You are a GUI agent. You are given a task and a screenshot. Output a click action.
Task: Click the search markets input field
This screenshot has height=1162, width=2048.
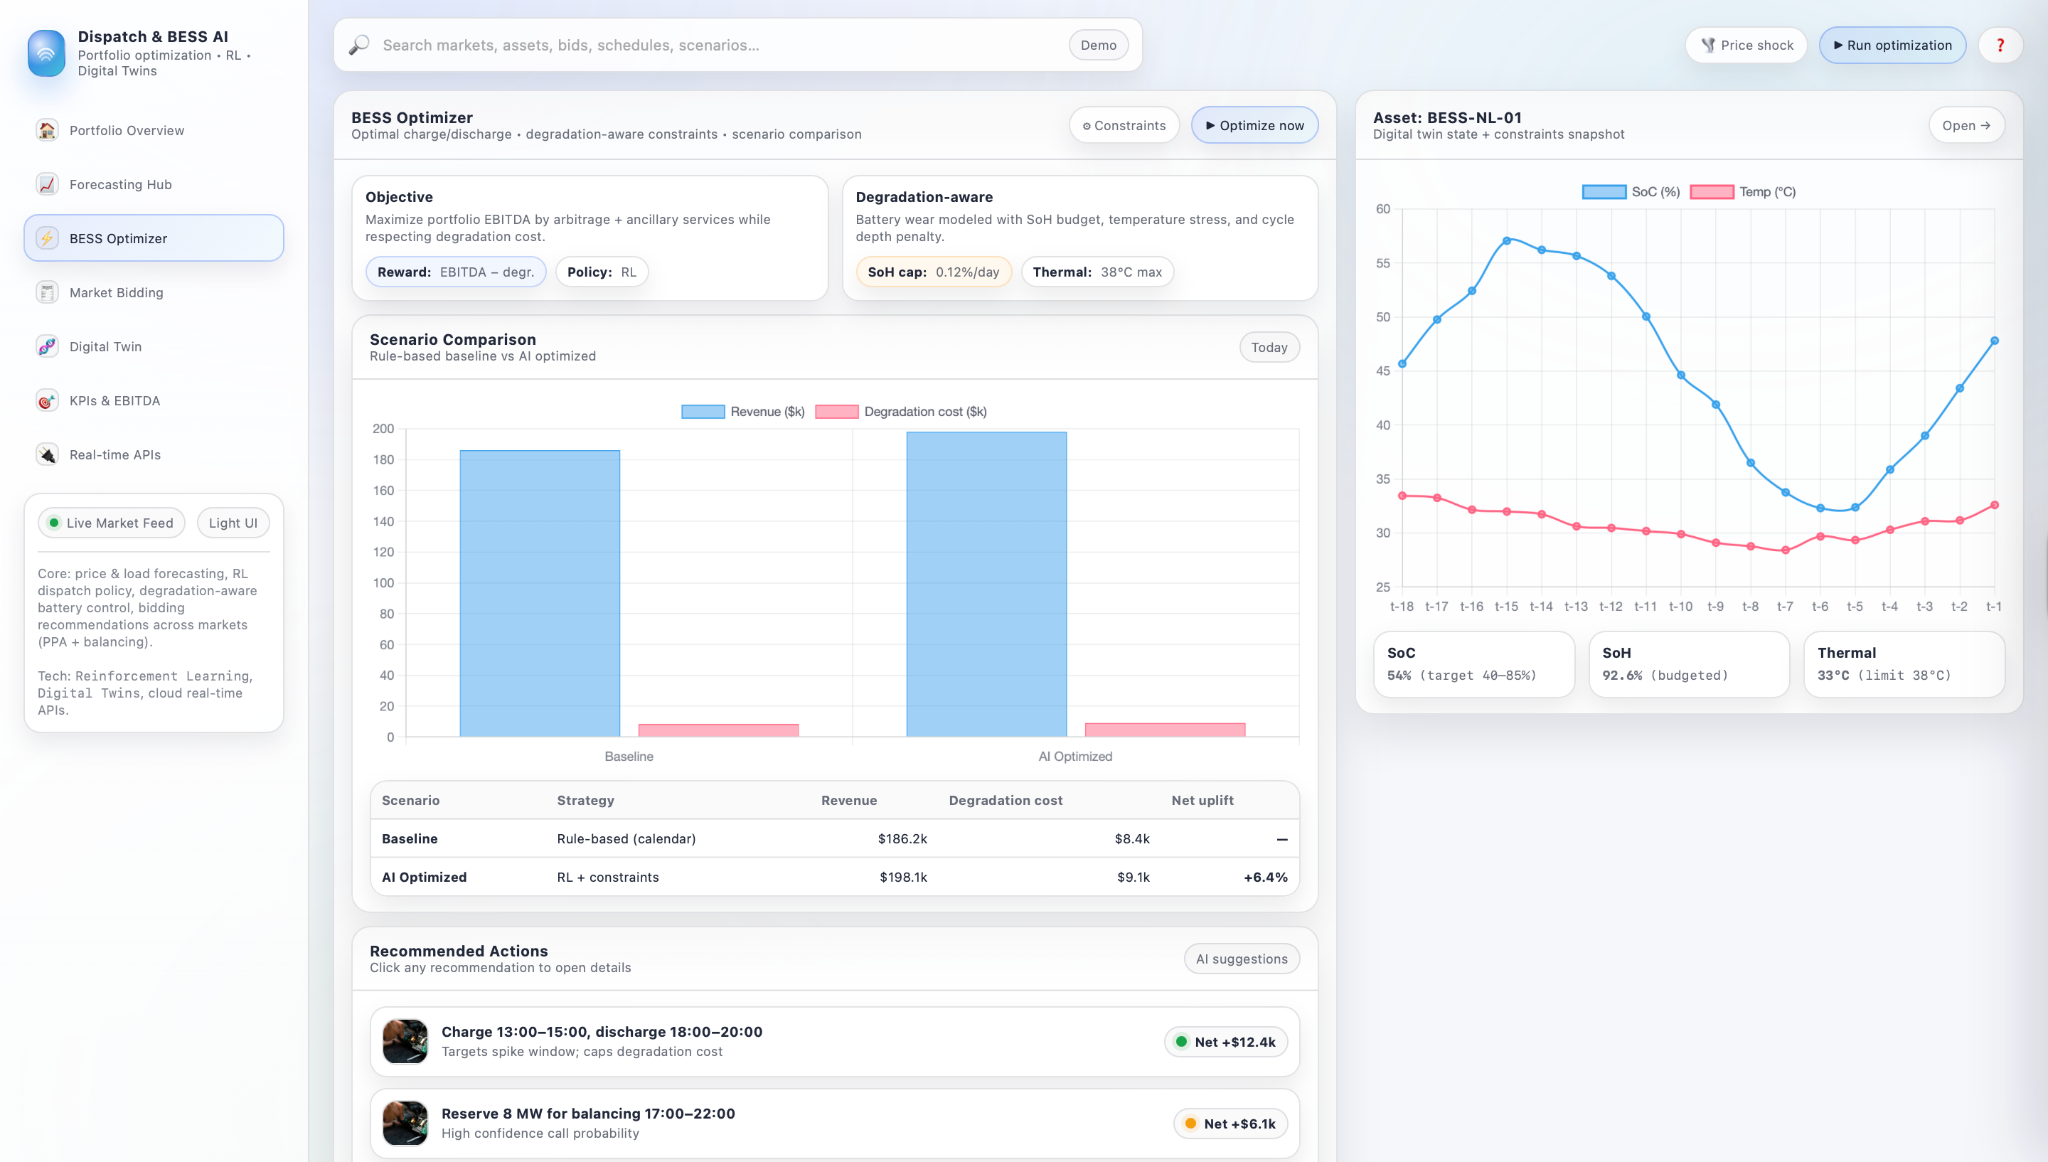720,45
